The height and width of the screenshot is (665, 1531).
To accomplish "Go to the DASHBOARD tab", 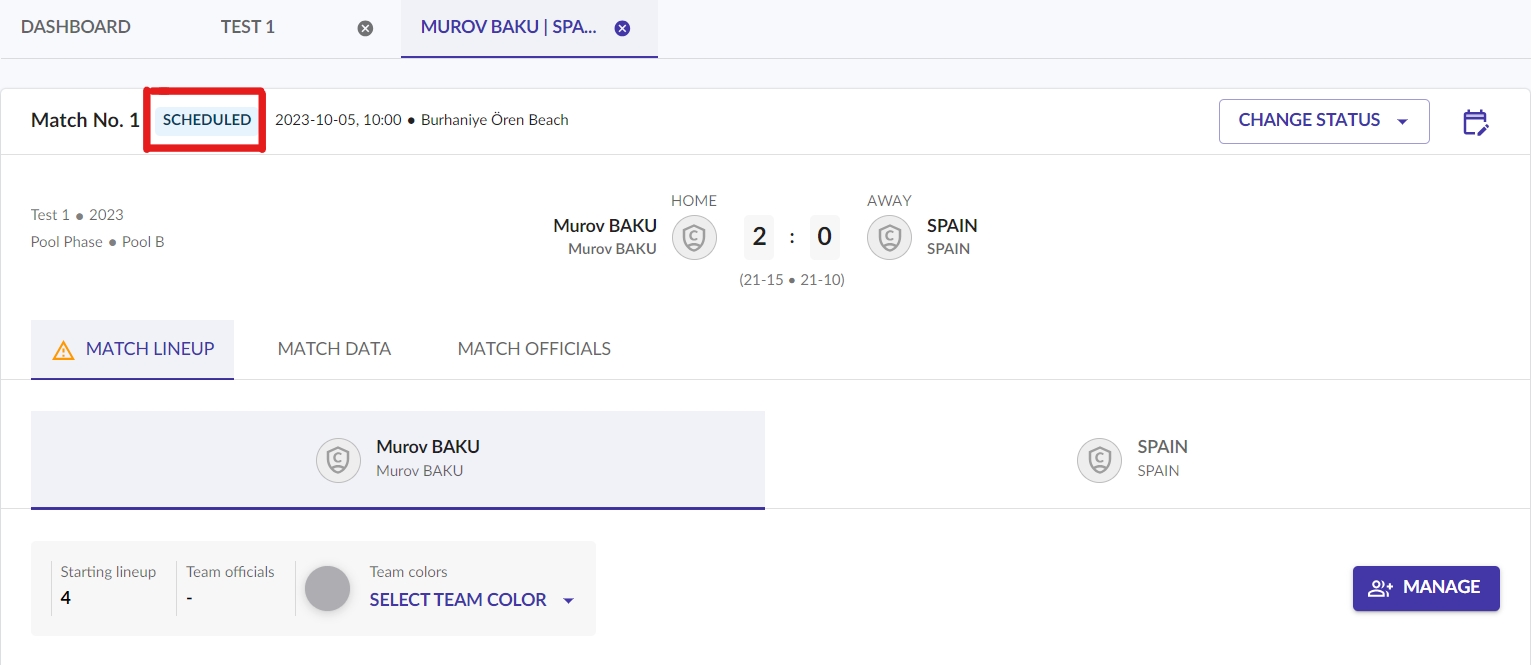I will coord(76,27).
